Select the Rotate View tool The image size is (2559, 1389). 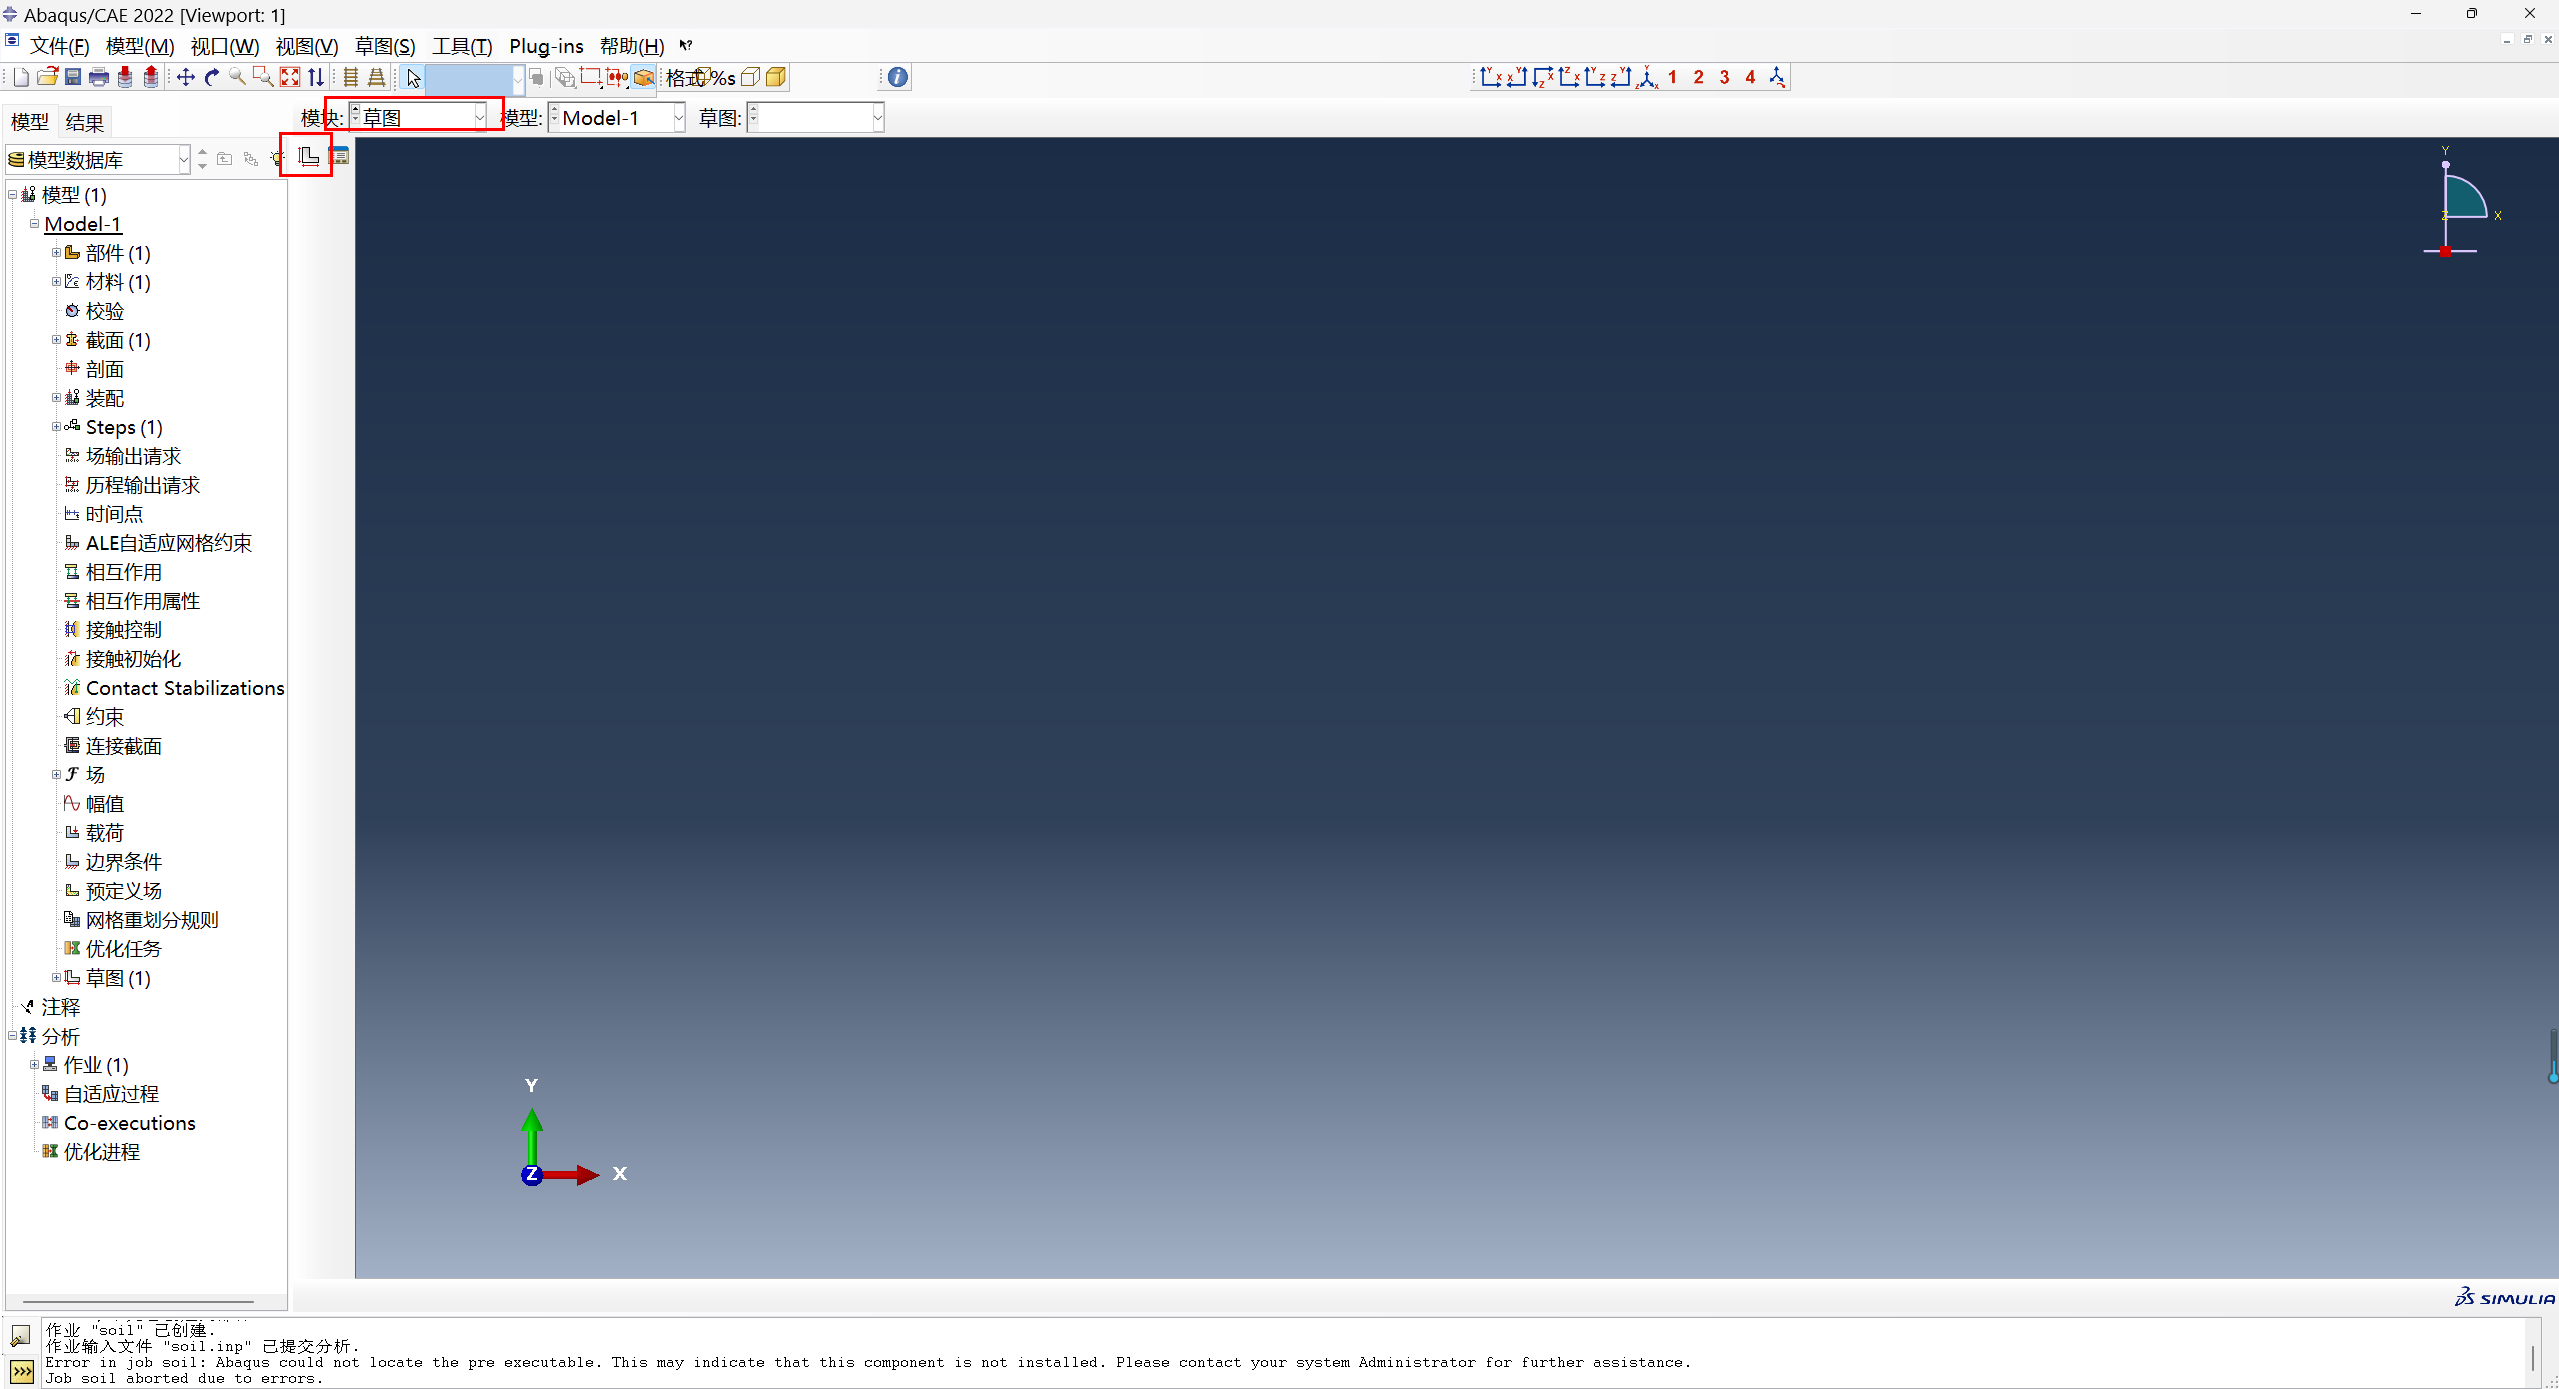pyautogui.click(x=212, y=77)
